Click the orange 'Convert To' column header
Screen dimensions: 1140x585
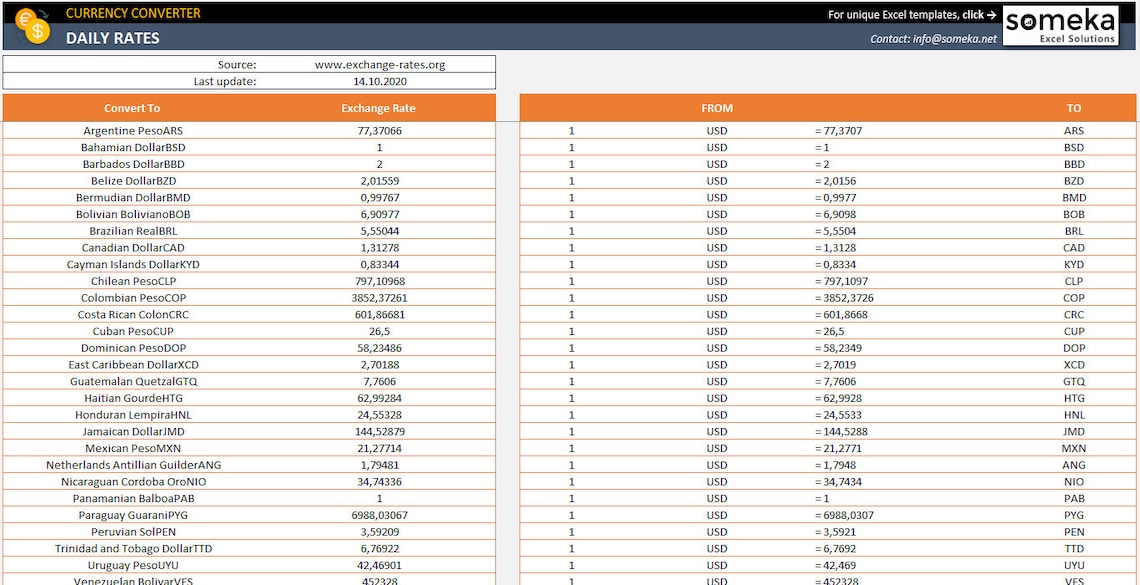pyautogui.click(x=132, y=107)
